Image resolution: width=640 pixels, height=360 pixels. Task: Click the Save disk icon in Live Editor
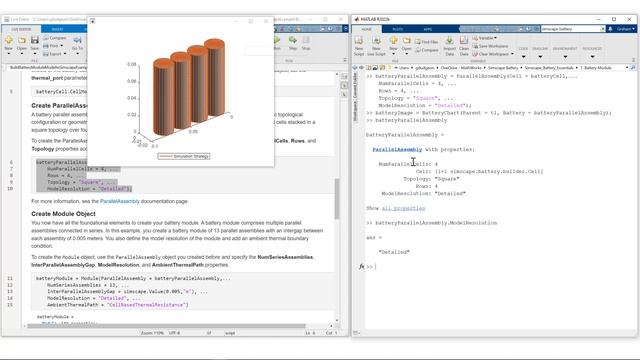pos(35,40)
